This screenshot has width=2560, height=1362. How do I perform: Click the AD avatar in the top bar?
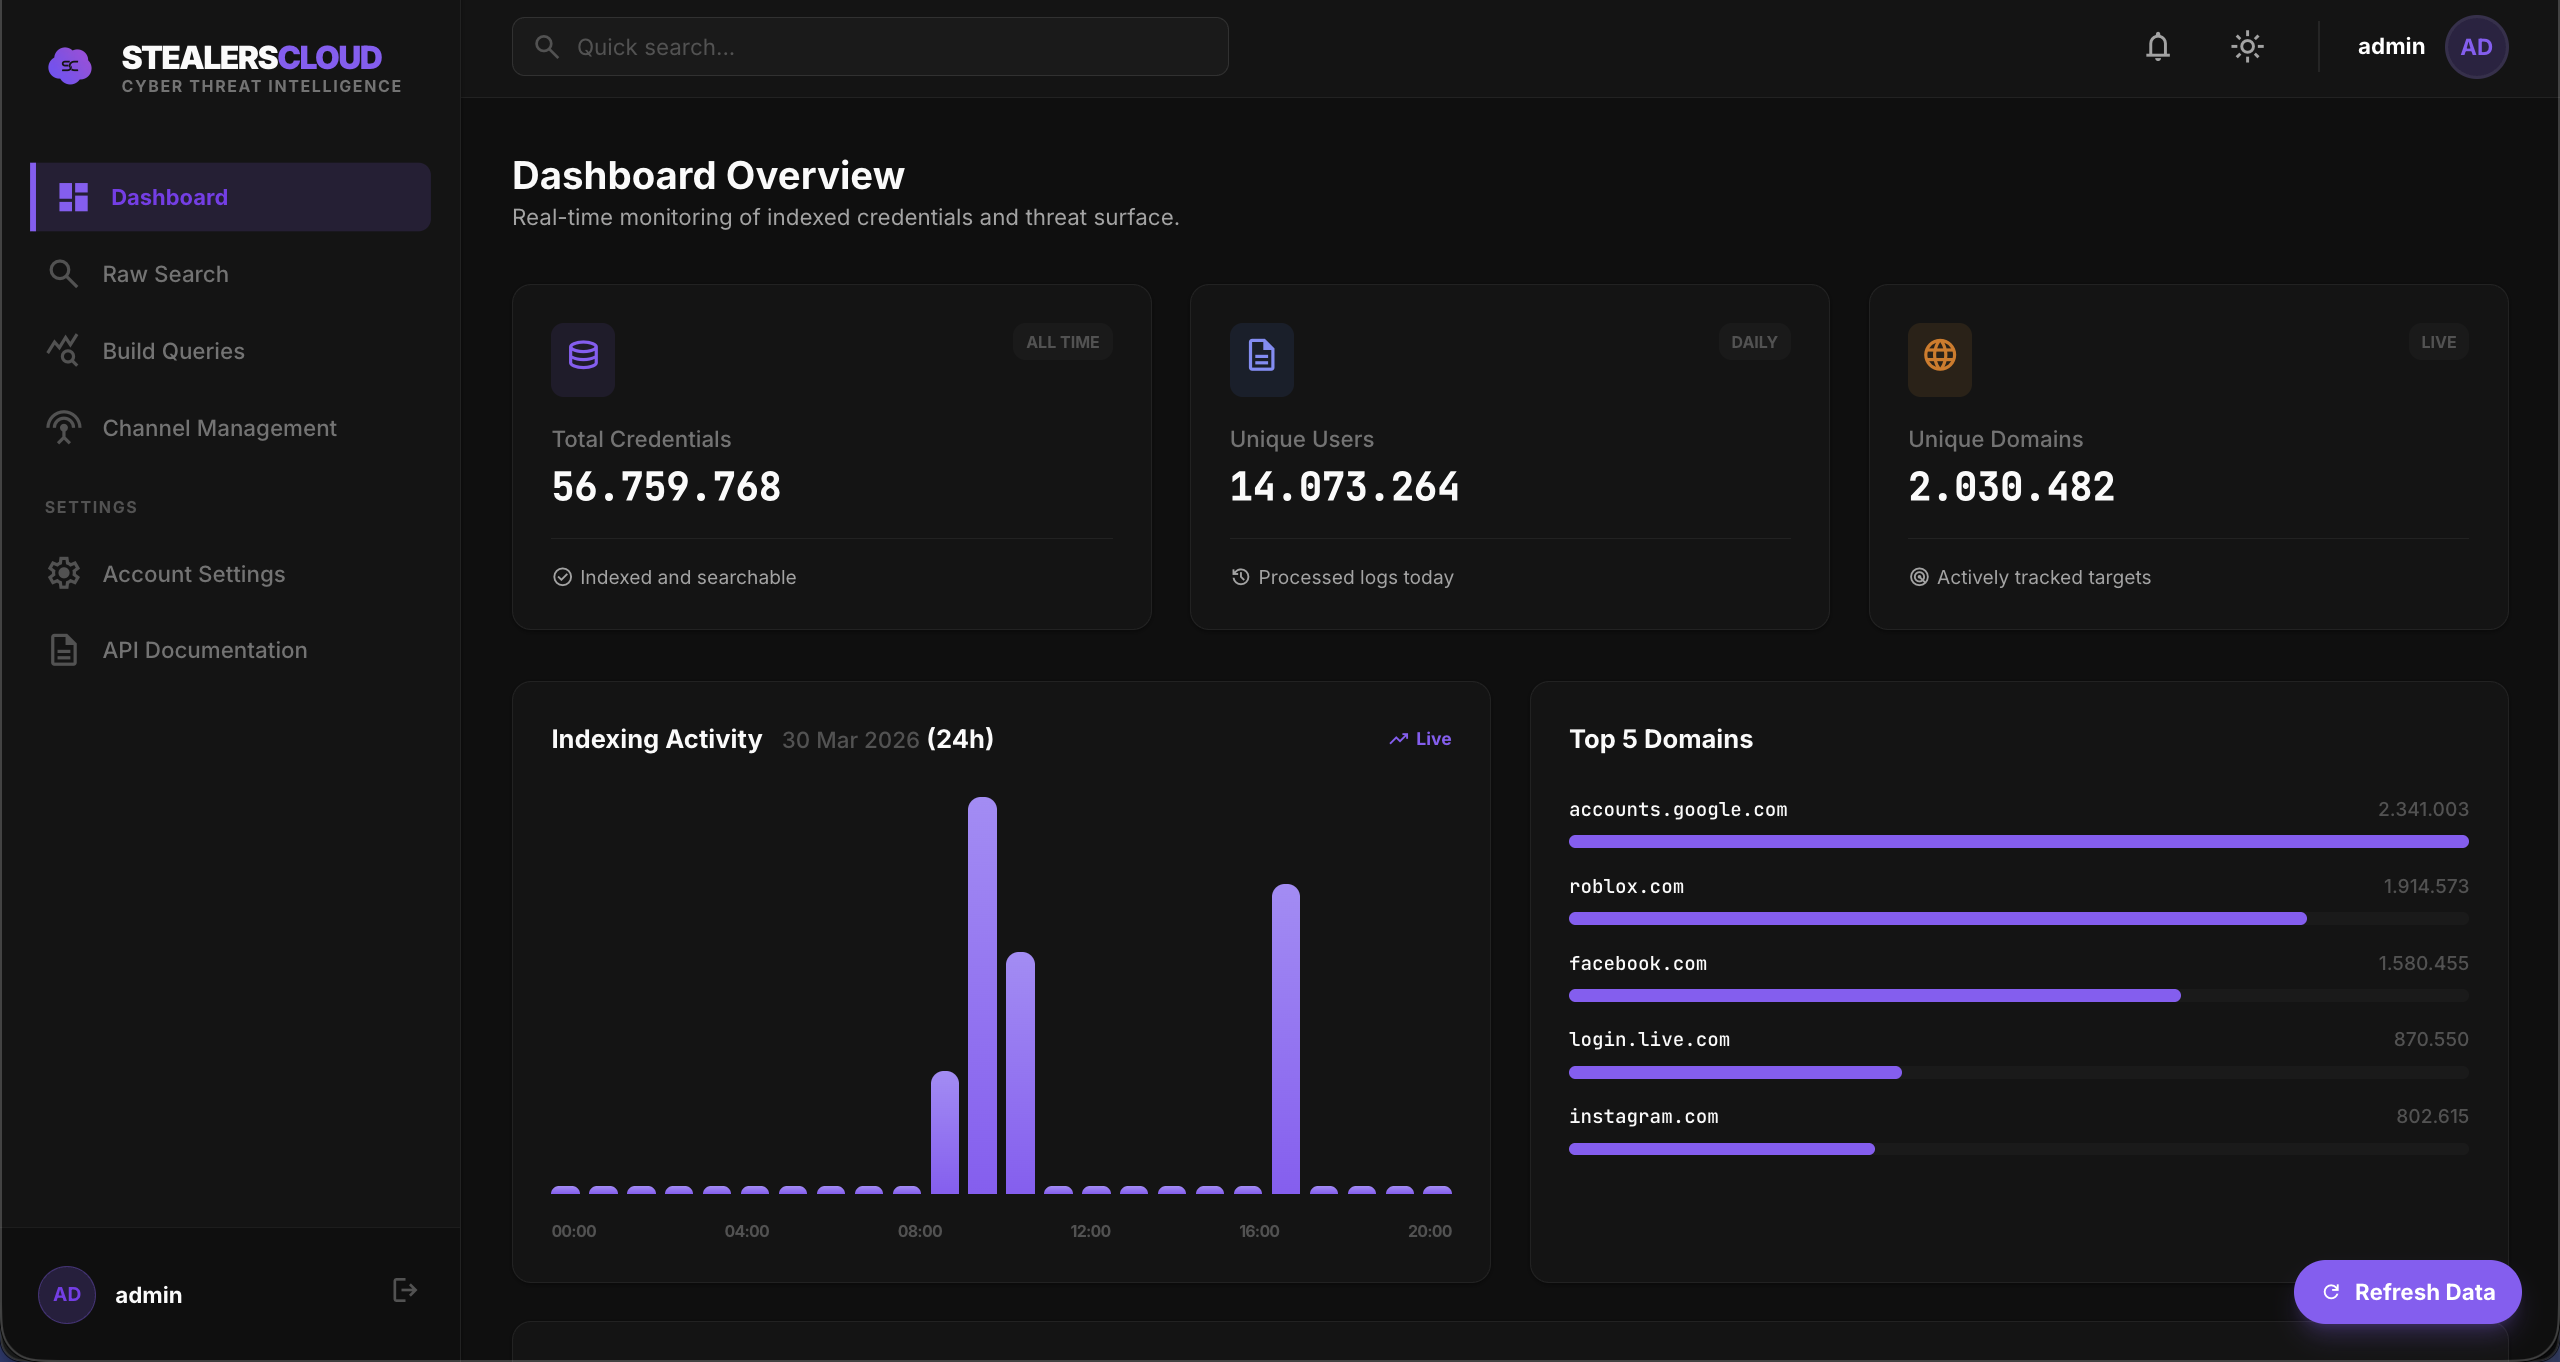pos(2476,46)
